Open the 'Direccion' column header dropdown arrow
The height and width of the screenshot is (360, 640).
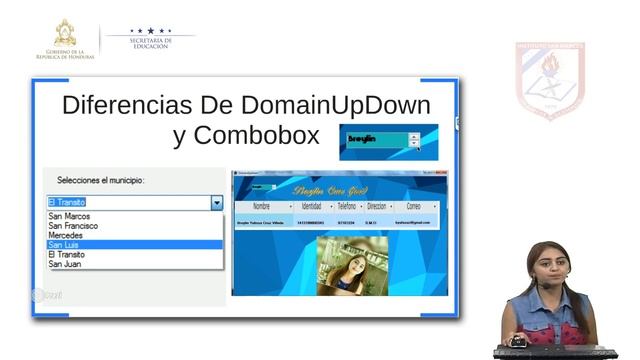391,207
